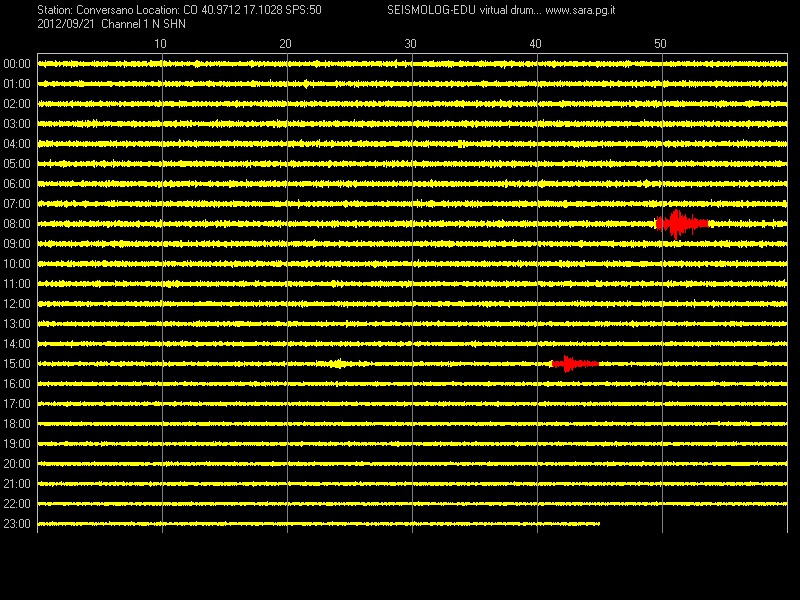Click the SEISMOLOG-EDU virtual drum title
The height and width of the screenshot is (600, 800).
[464, 10]
